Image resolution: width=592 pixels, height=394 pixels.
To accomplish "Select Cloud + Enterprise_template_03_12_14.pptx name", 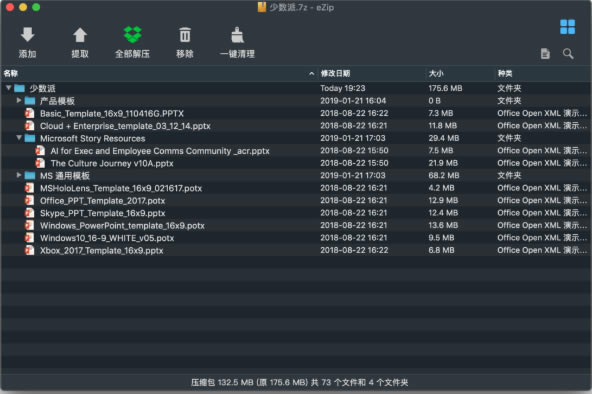I will [x=125, y=126].
